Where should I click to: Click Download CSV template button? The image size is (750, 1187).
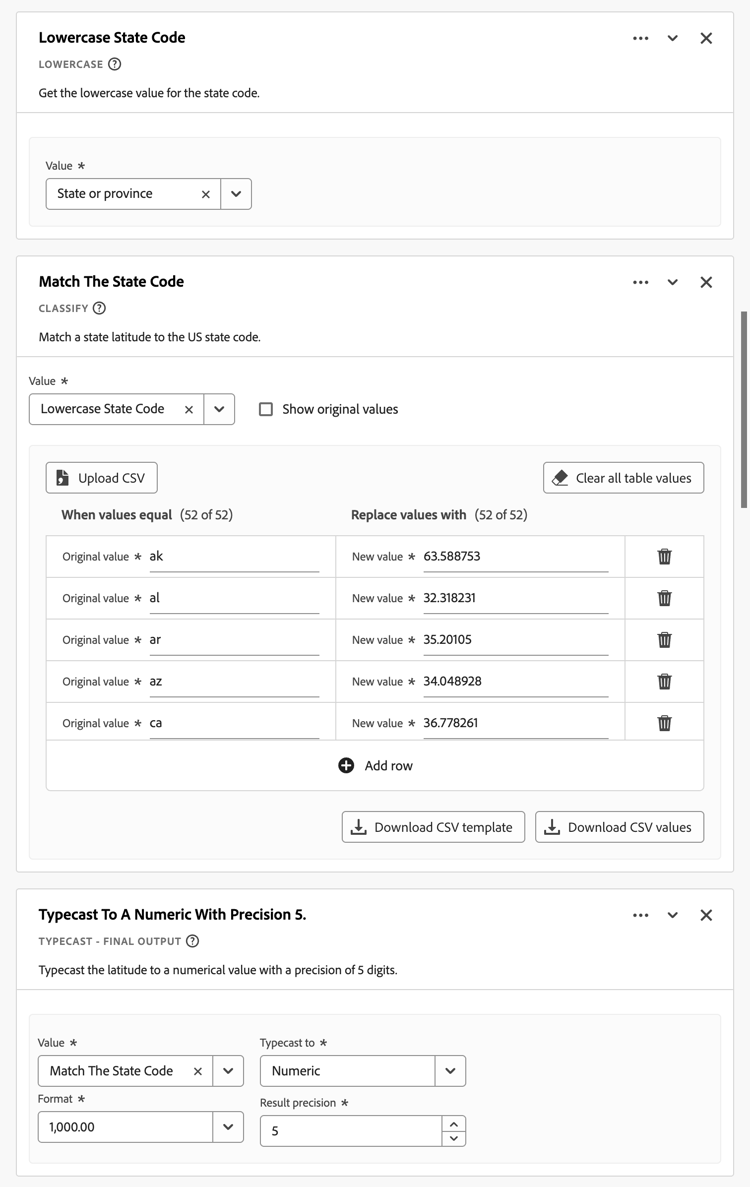pyautogui.click(x=433, y=827)
